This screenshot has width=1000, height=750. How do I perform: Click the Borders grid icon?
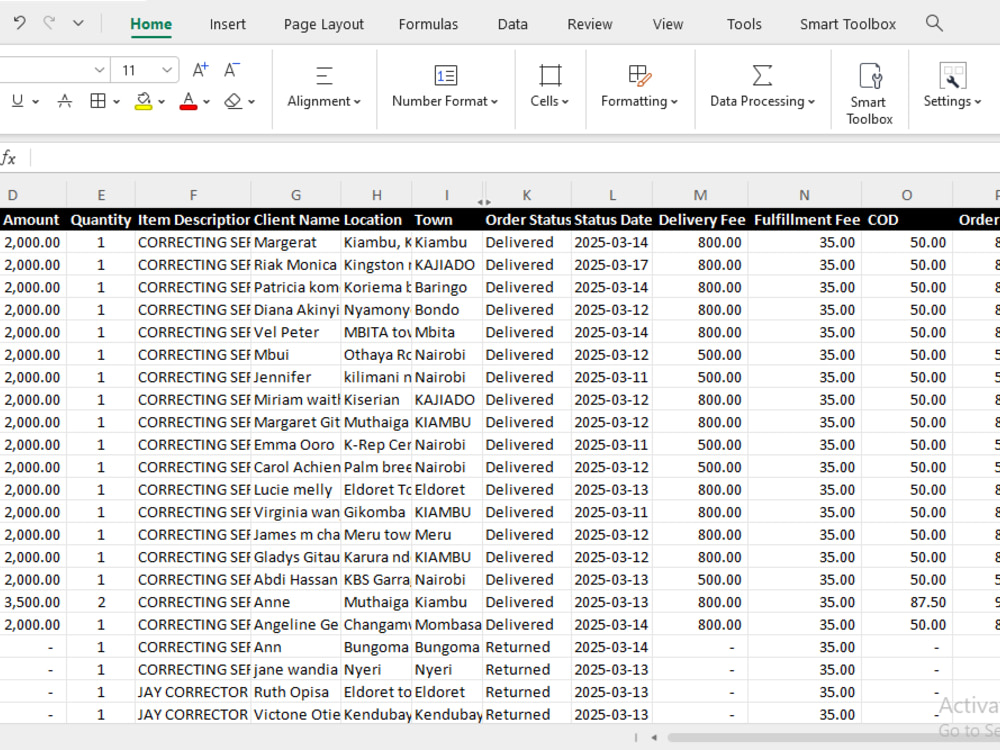click(98, 101)
